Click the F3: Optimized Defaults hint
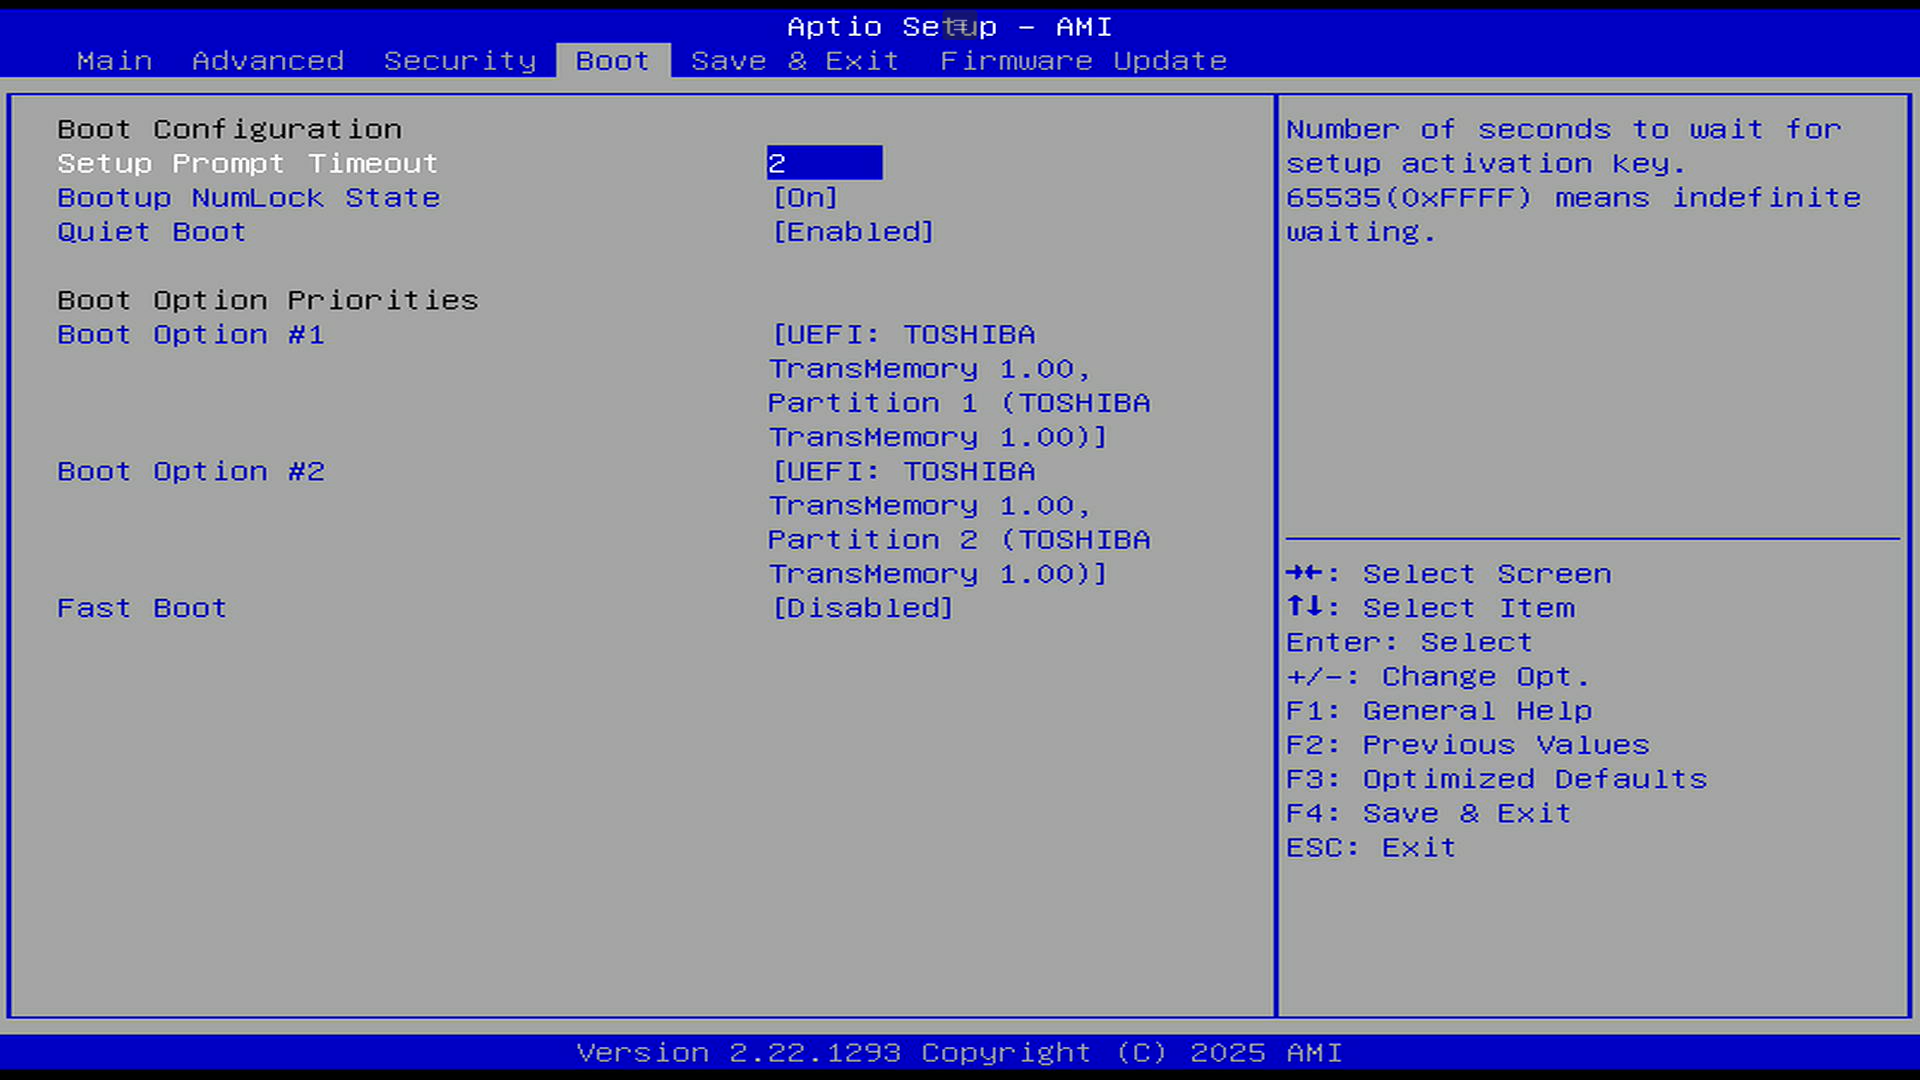Image resolution: width=1920 pixels, height=1080 pixels. (1496, 779)
